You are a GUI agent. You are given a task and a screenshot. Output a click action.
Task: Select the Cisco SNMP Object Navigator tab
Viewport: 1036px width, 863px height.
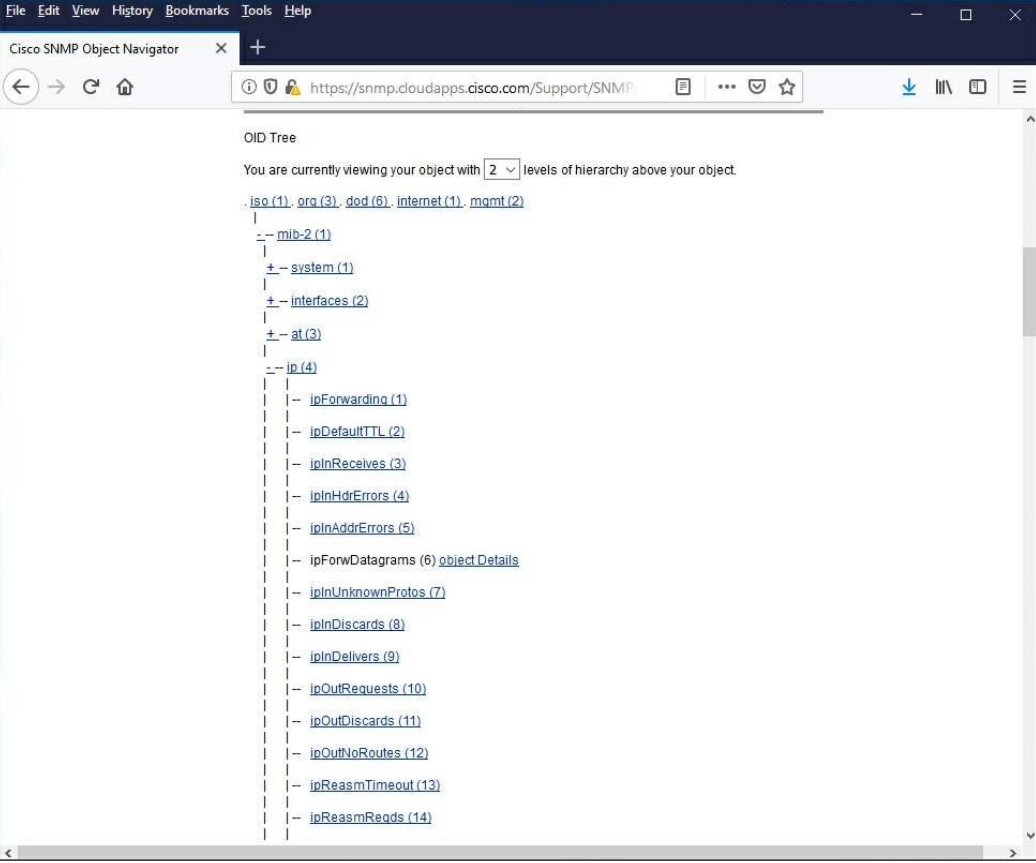[x=119, y=48]
